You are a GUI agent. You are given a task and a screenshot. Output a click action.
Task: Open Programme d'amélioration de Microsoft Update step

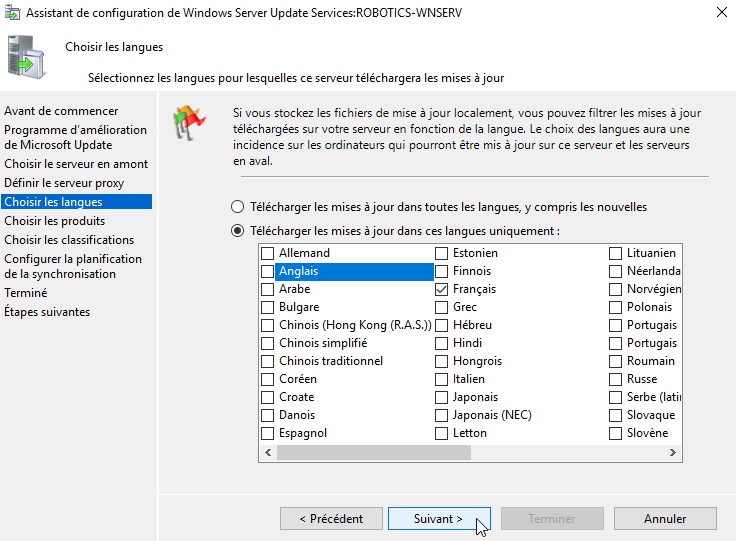pos(75,137)
